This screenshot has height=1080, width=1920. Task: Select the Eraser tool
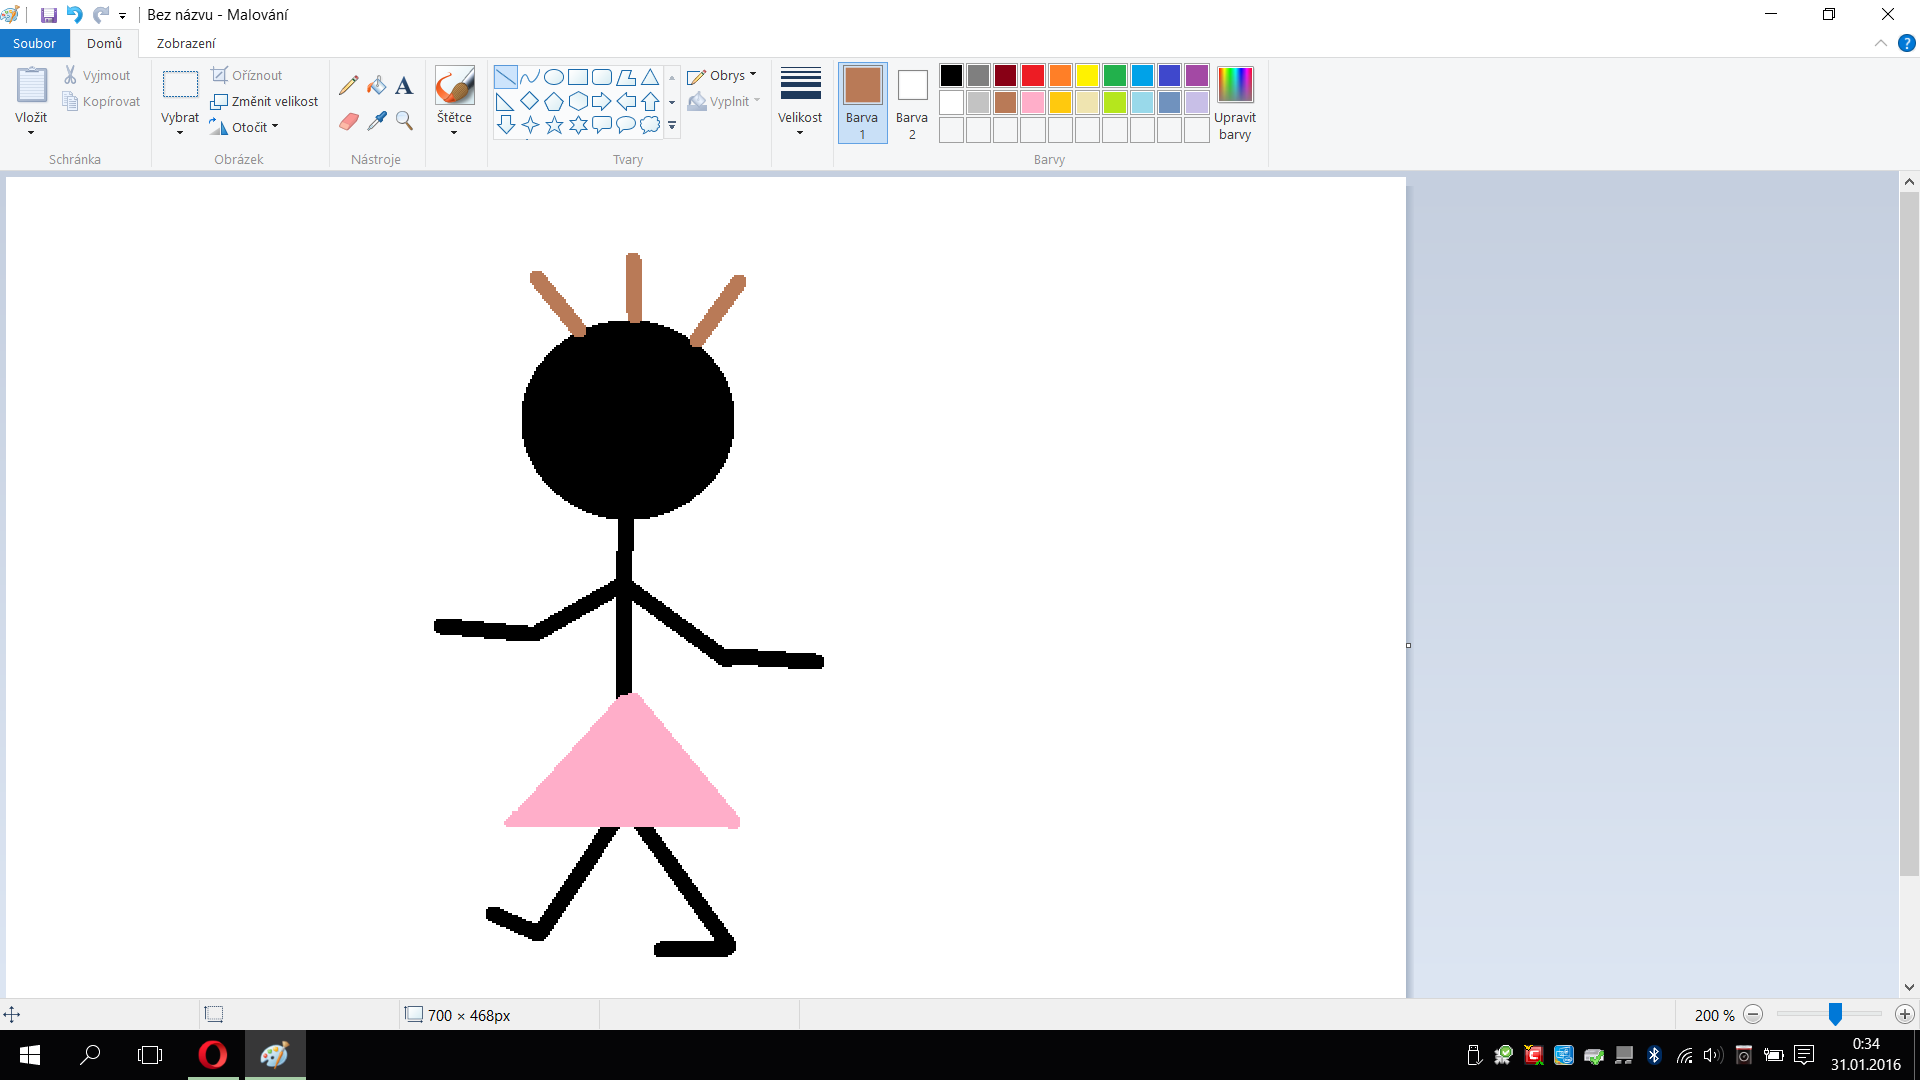[x=348, y=121]
